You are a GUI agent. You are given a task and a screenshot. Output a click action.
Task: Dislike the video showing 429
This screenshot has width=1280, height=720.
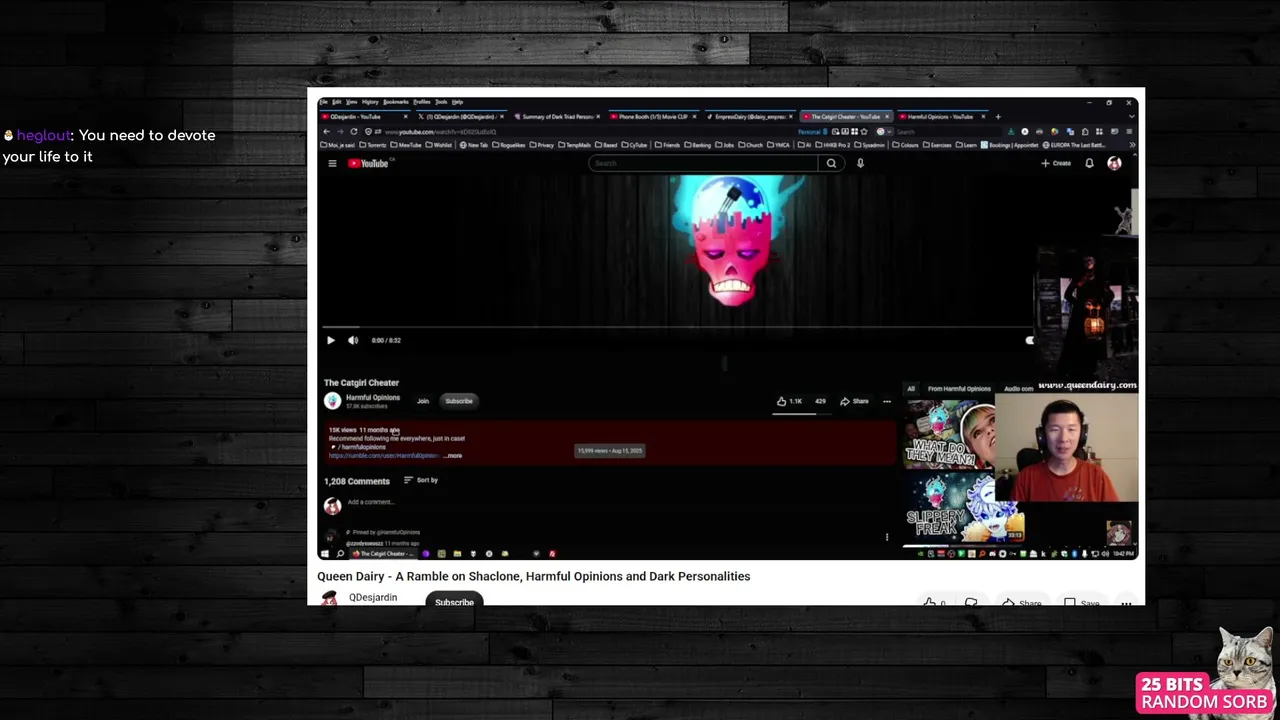[820, 401]
